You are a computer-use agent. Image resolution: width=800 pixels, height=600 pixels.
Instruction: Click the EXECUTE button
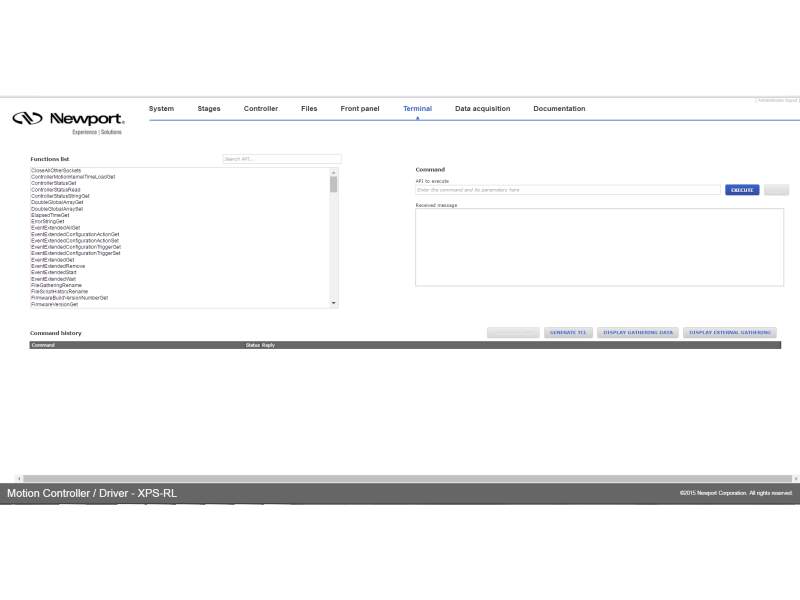coord(741,189)
